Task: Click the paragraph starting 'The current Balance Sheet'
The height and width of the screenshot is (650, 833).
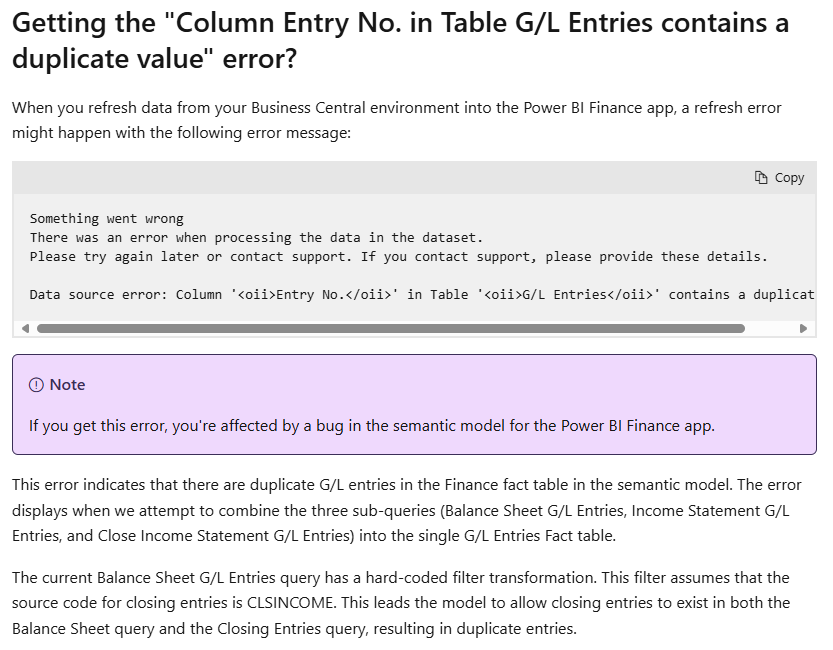Action: (401, 603)
